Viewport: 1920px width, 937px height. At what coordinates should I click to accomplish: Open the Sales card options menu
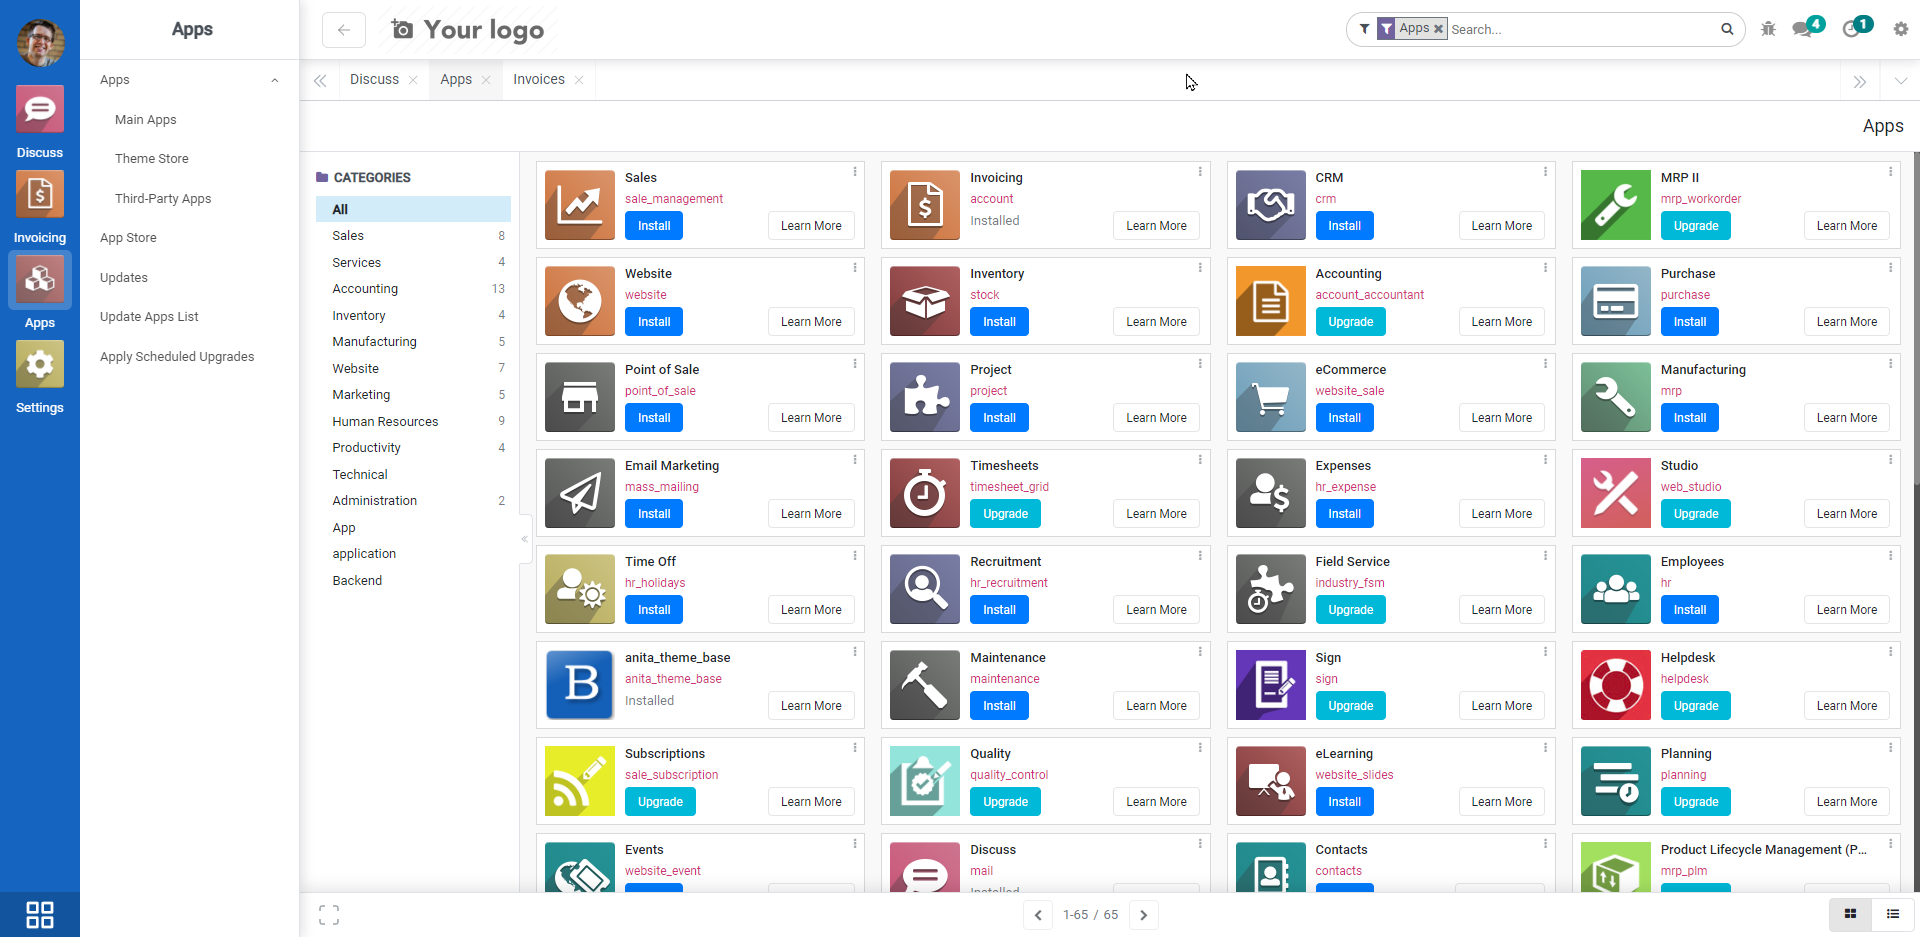(855, 172)
